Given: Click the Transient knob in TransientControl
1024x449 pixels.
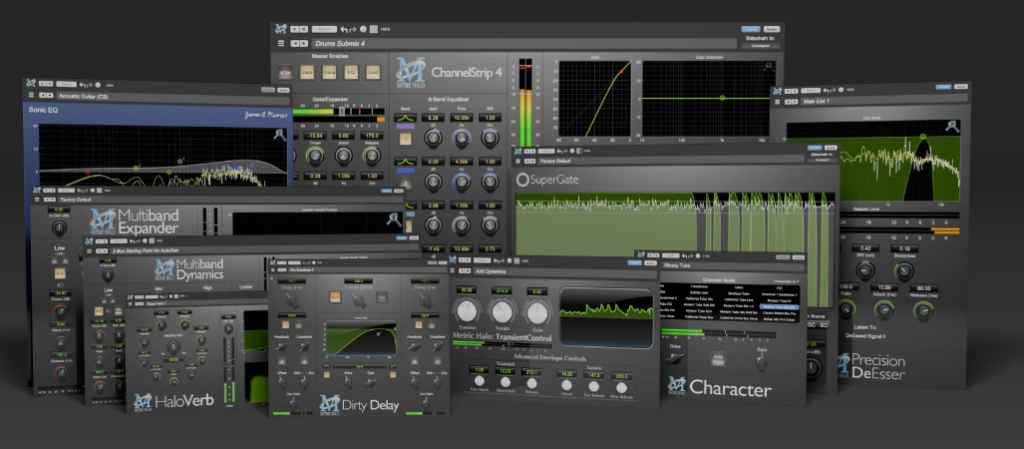Looking at the screenshot, I should (x=467, y=311).
